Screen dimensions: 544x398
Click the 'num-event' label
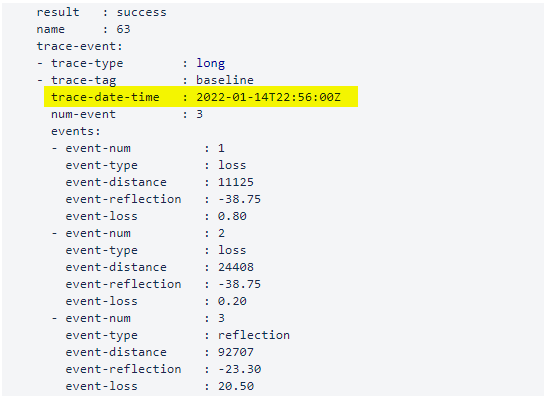tap(83, 114)
